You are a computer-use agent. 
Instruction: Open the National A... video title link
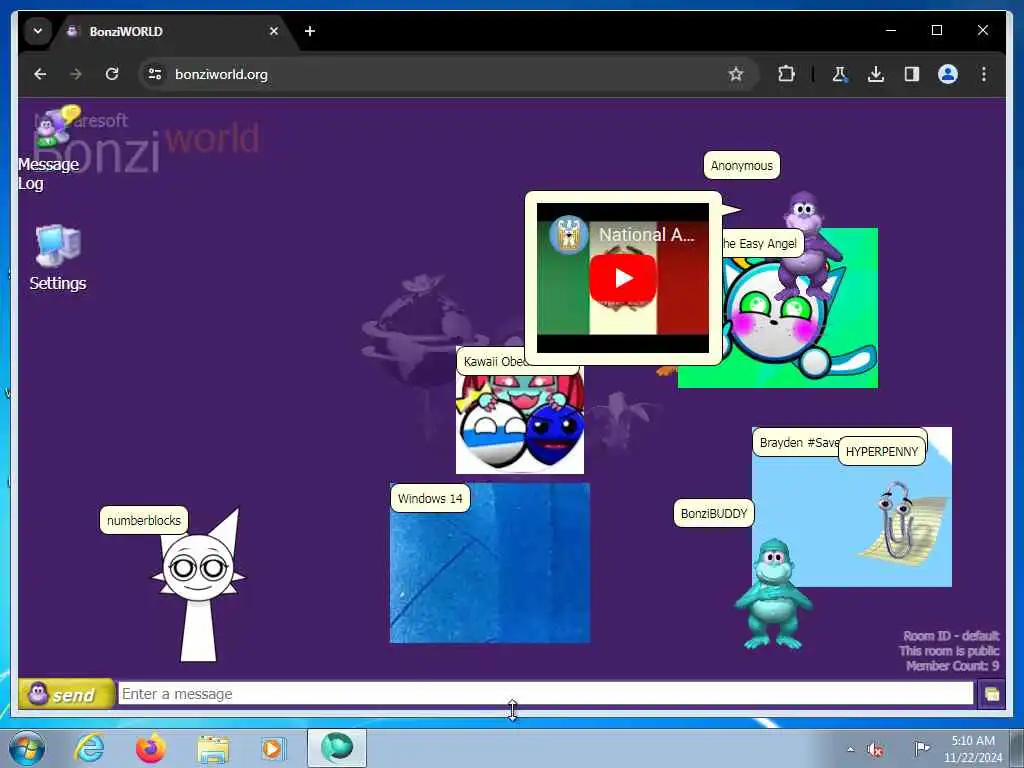[x=647, y=234]
